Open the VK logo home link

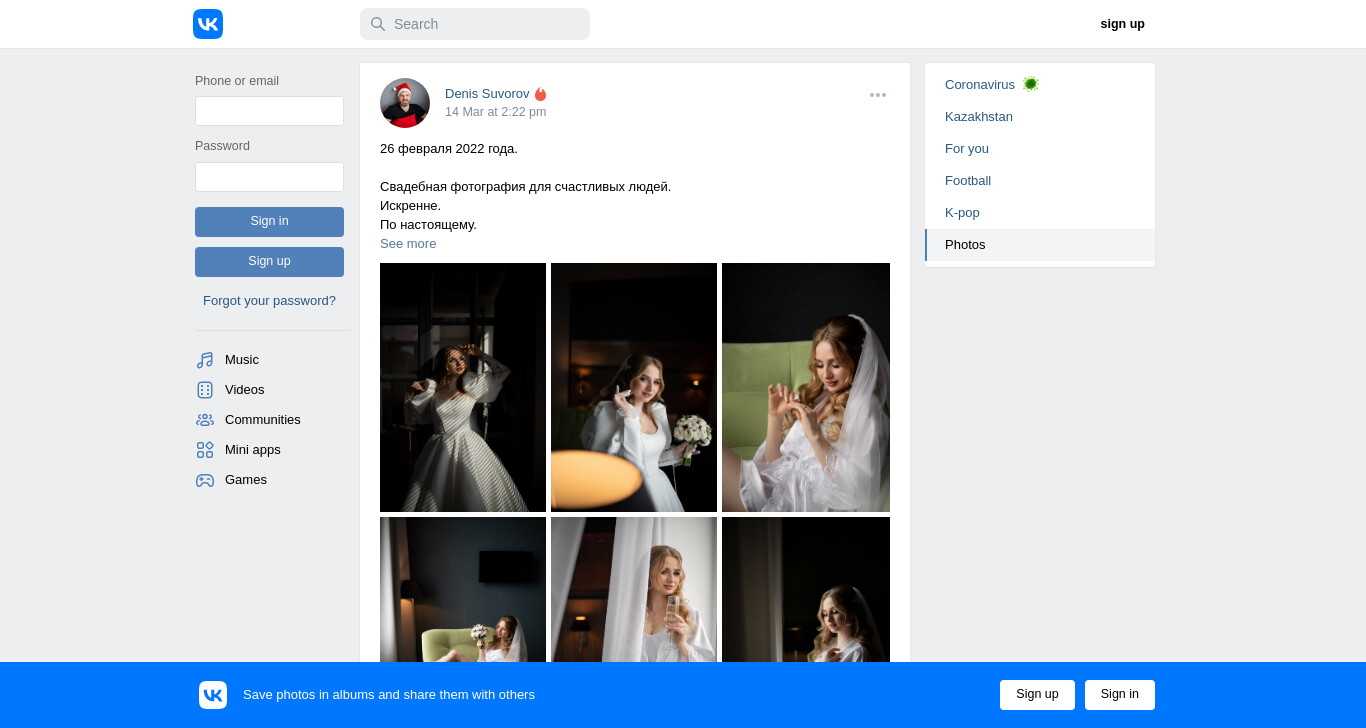pyautogui.click(x=208, y=24)
